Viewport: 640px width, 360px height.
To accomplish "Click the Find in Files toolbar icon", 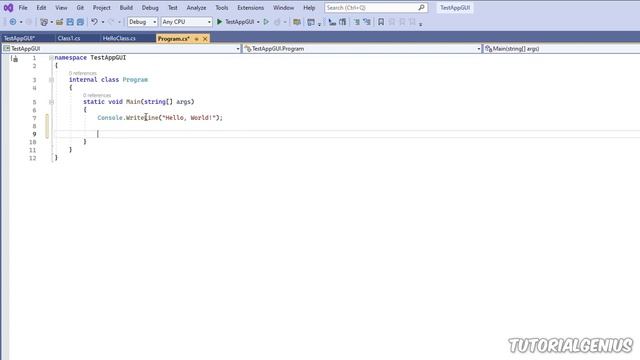I will tap(297, 22).
